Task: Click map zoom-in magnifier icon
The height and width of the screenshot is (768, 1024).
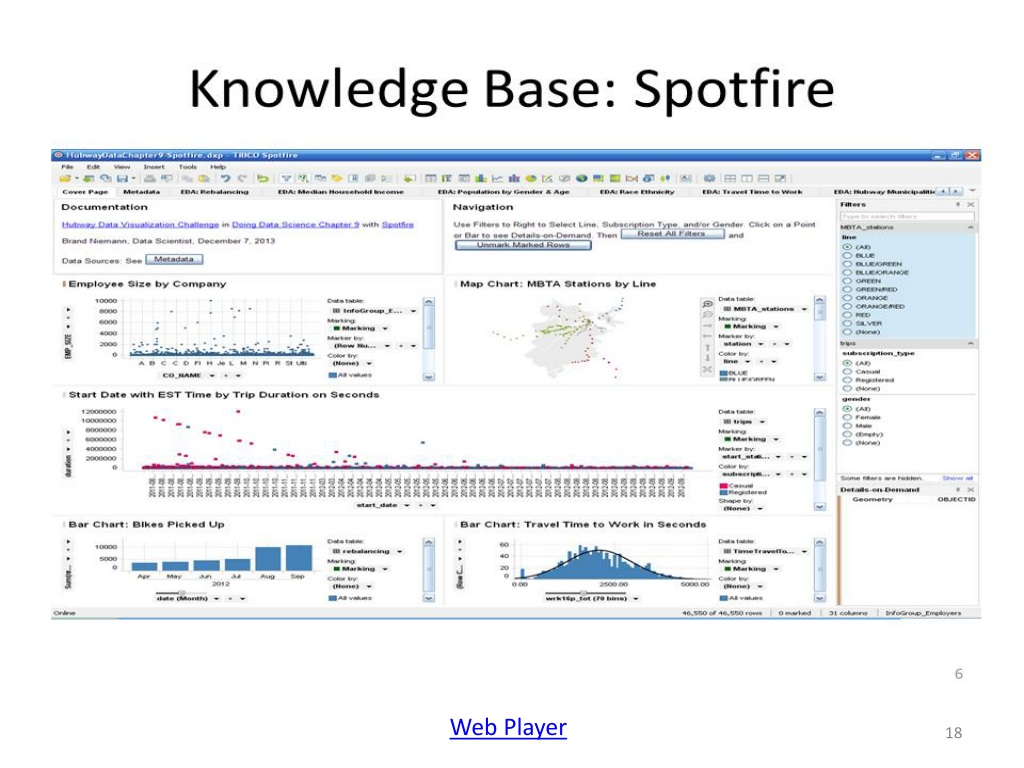Action: click(707, 304)
